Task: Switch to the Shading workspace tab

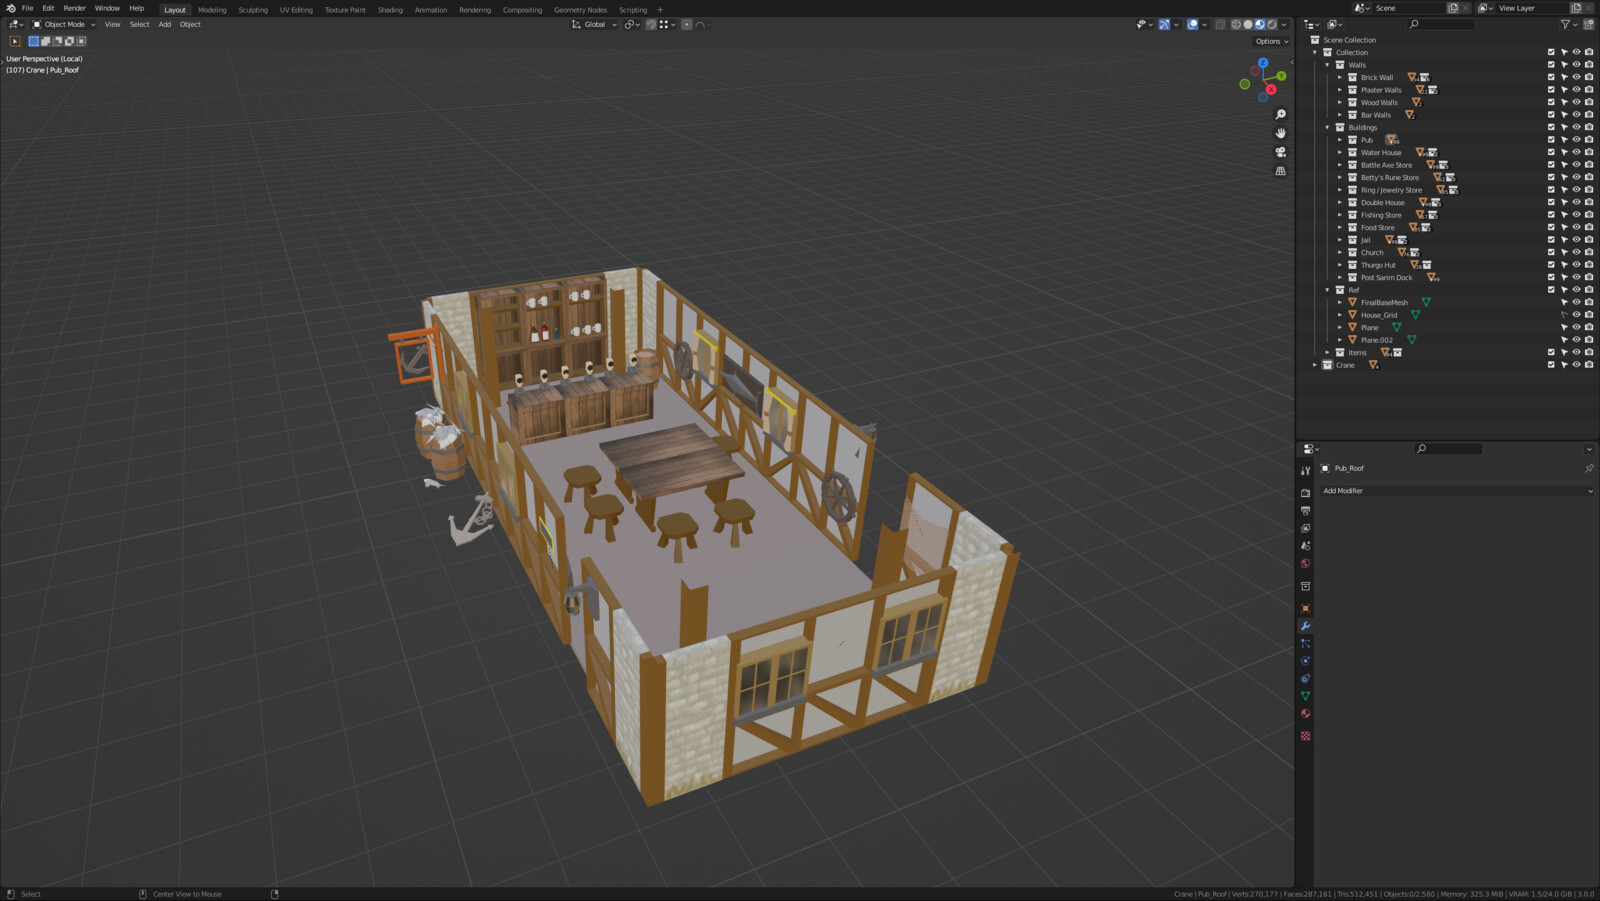Action: [x=390, y=10]
